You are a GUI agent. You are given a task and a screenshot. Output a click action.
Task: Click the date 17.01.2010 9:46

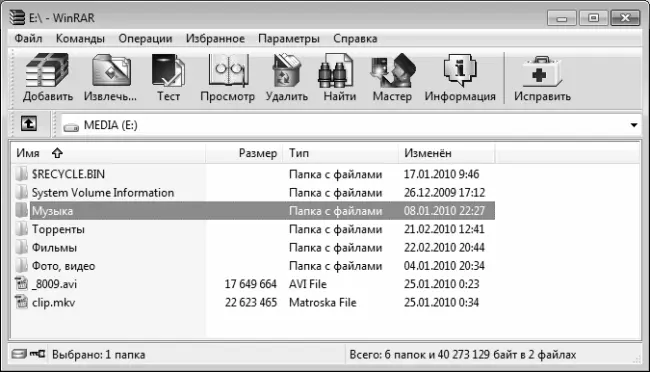click(x=441, y=174)
